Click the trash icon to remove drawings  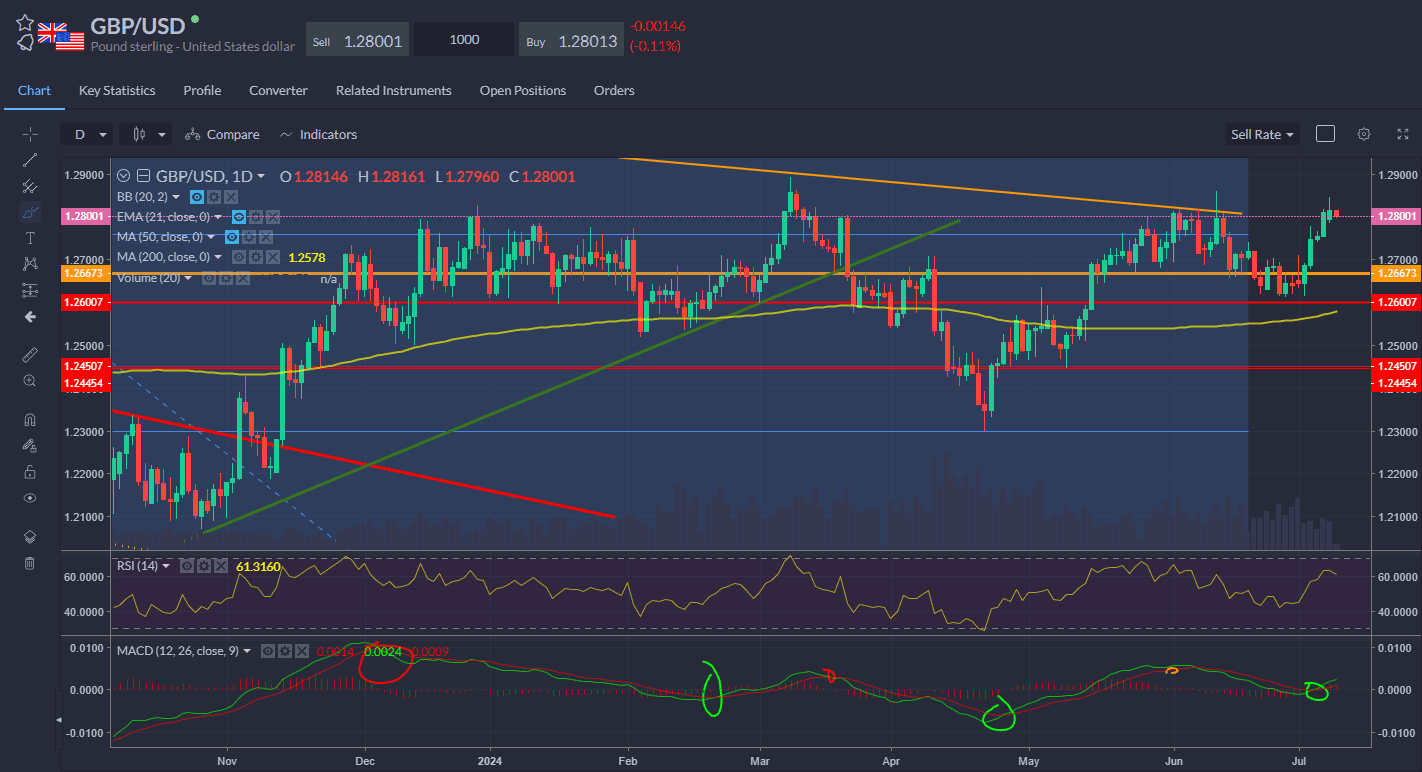[x=30, y=563]
